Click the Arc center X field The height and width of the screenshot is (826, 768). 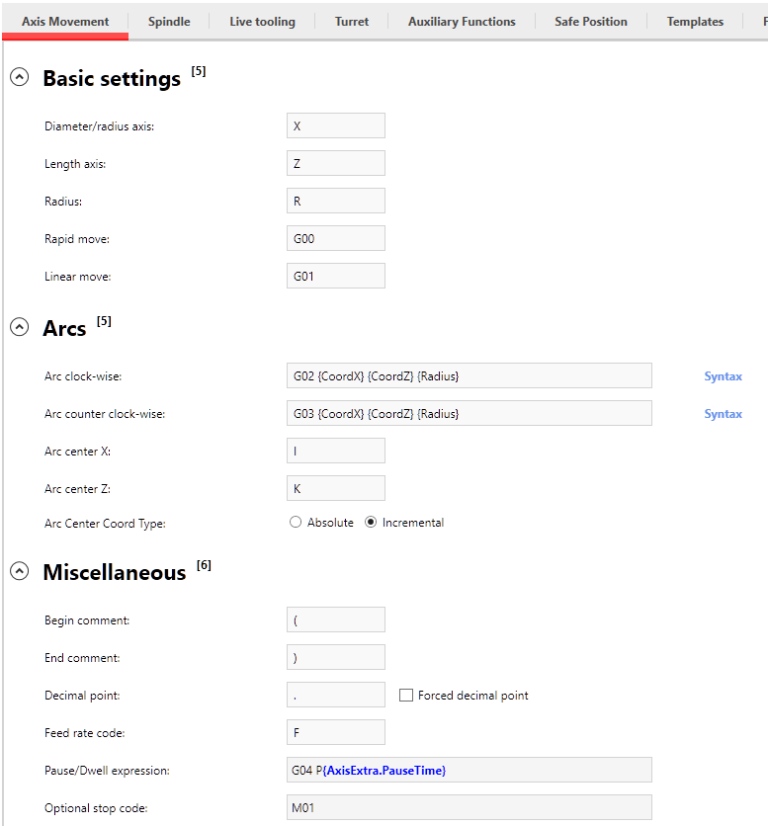point(336,451)
